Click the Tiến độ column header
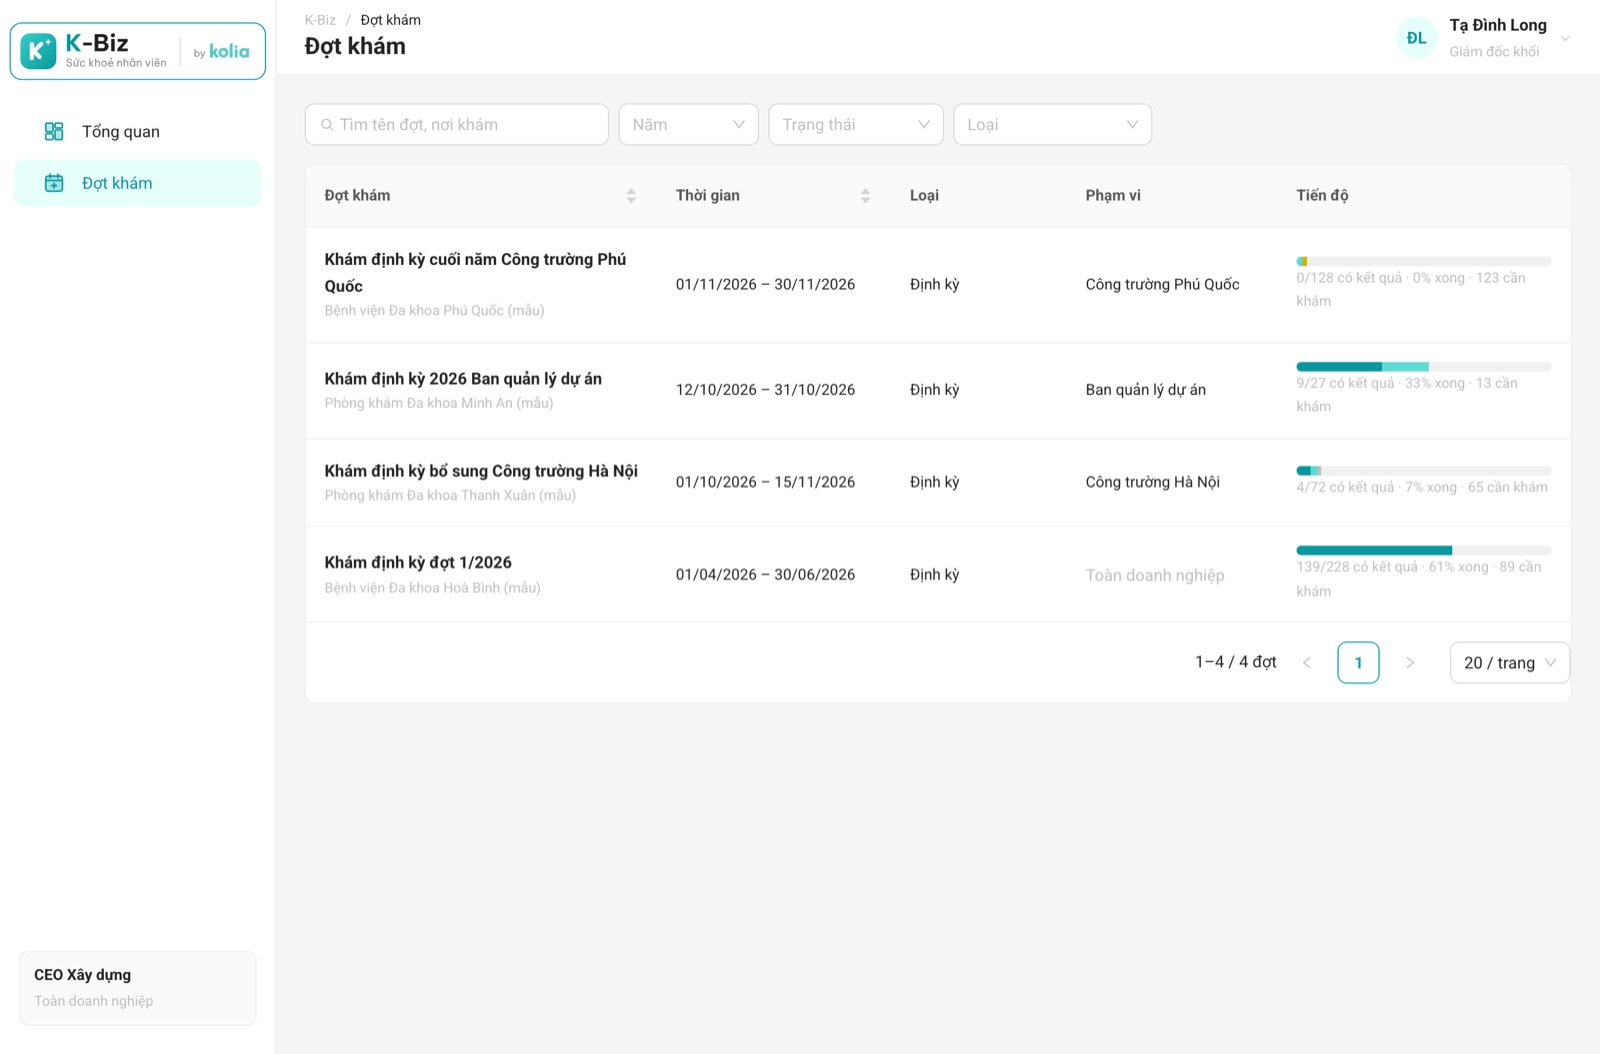 [1322, 196]
